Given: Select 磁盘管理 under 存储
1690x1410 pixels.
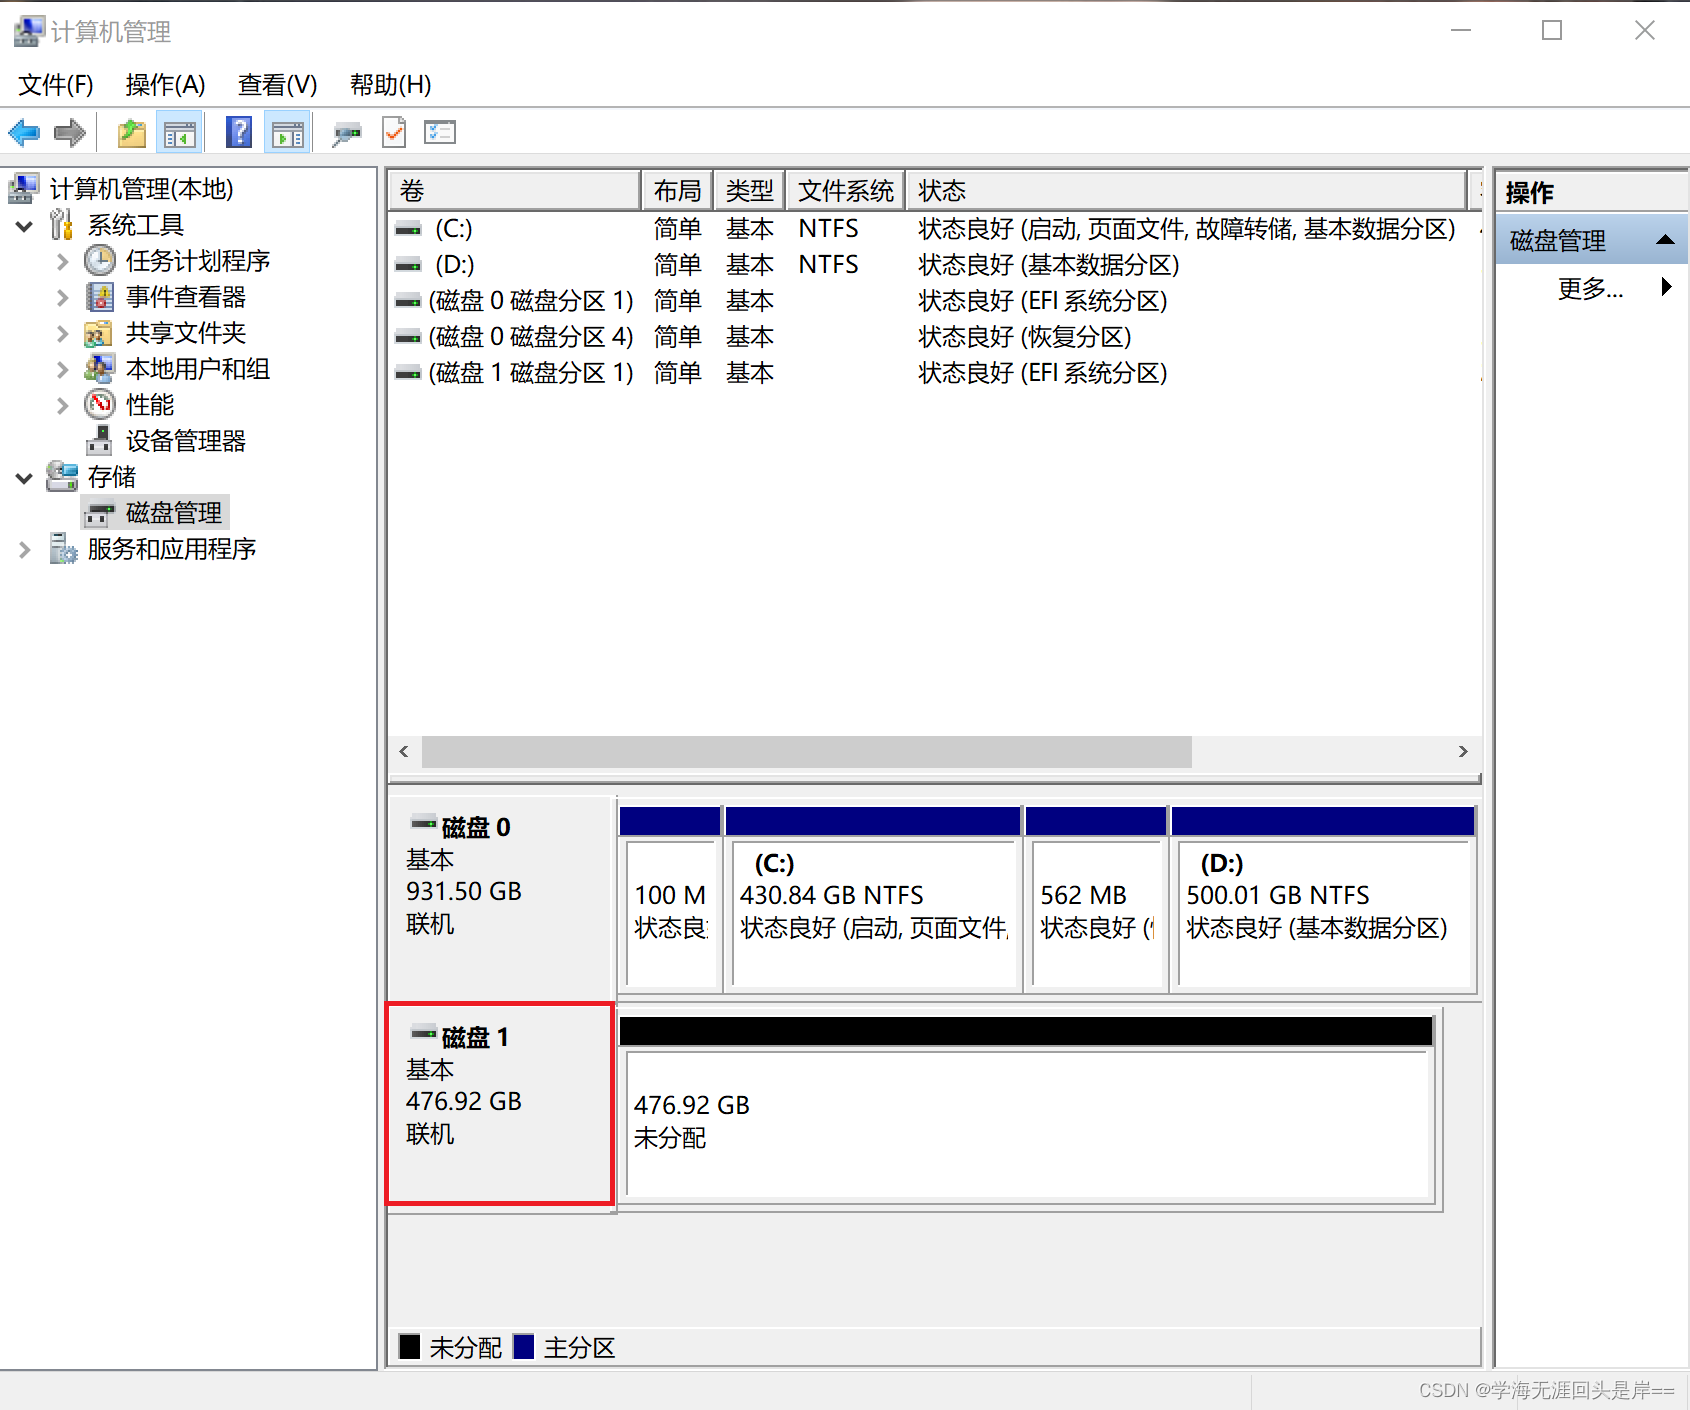Looking at the screenshot, I should click(174, 513).
